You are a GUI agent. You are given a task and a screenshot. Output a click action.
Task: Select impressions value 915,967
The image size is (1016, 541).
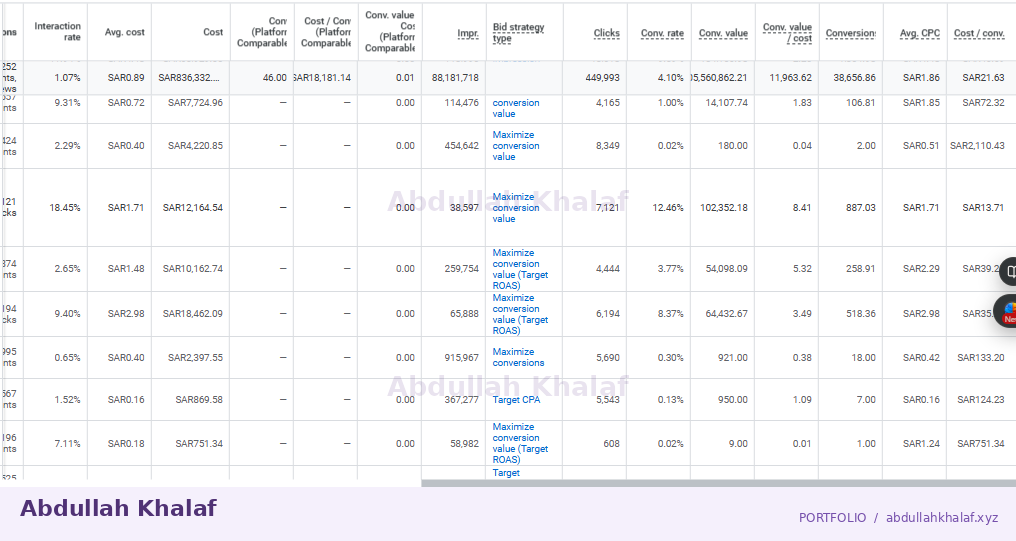click(461, 358)
